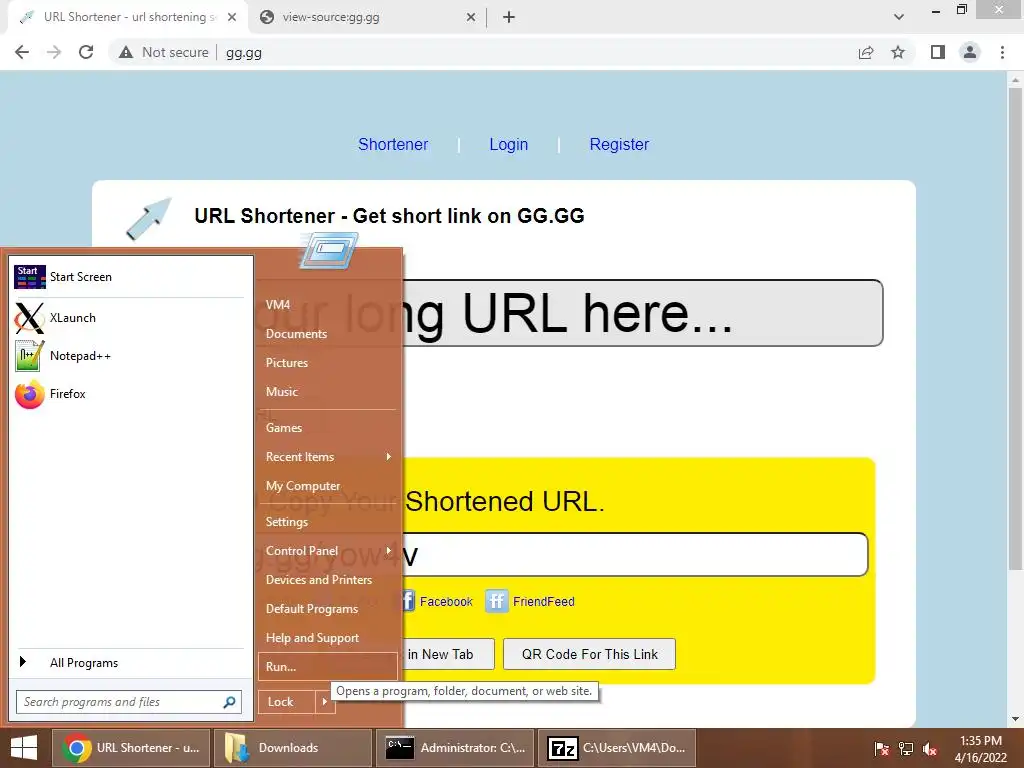Image resolution: width=1024 pixels, height=768 pixels.
Task: Select Run... in start menu
Action: pos(328,667)
